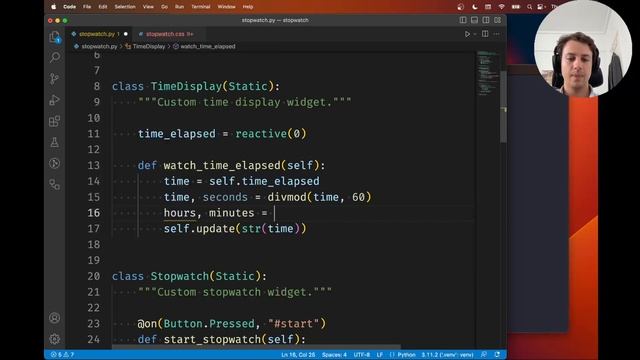Open the Extensions view
Screen dimensions: 640x360
(x=54, y=121)
